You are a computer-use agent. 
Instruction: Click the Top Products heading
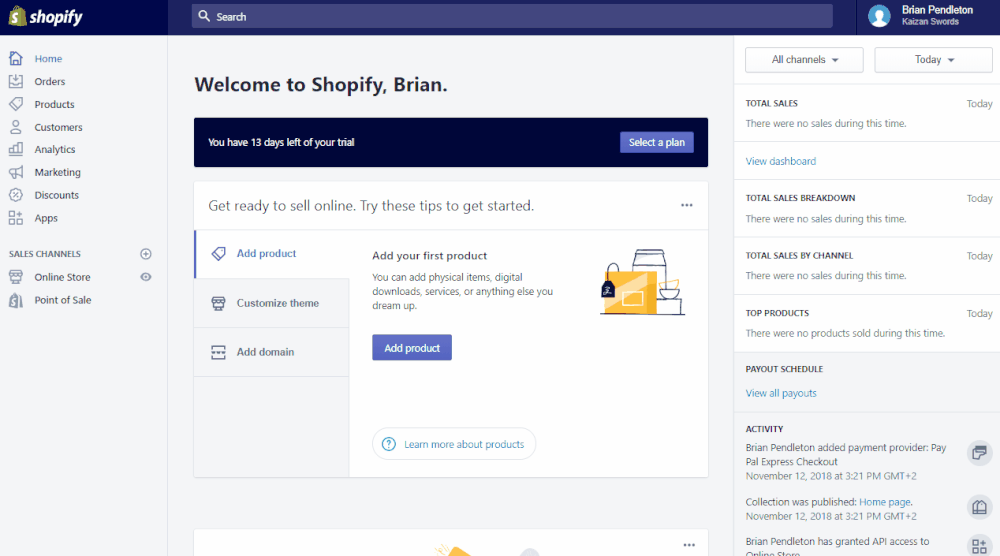pyautogui.click(x=777, y=313)
